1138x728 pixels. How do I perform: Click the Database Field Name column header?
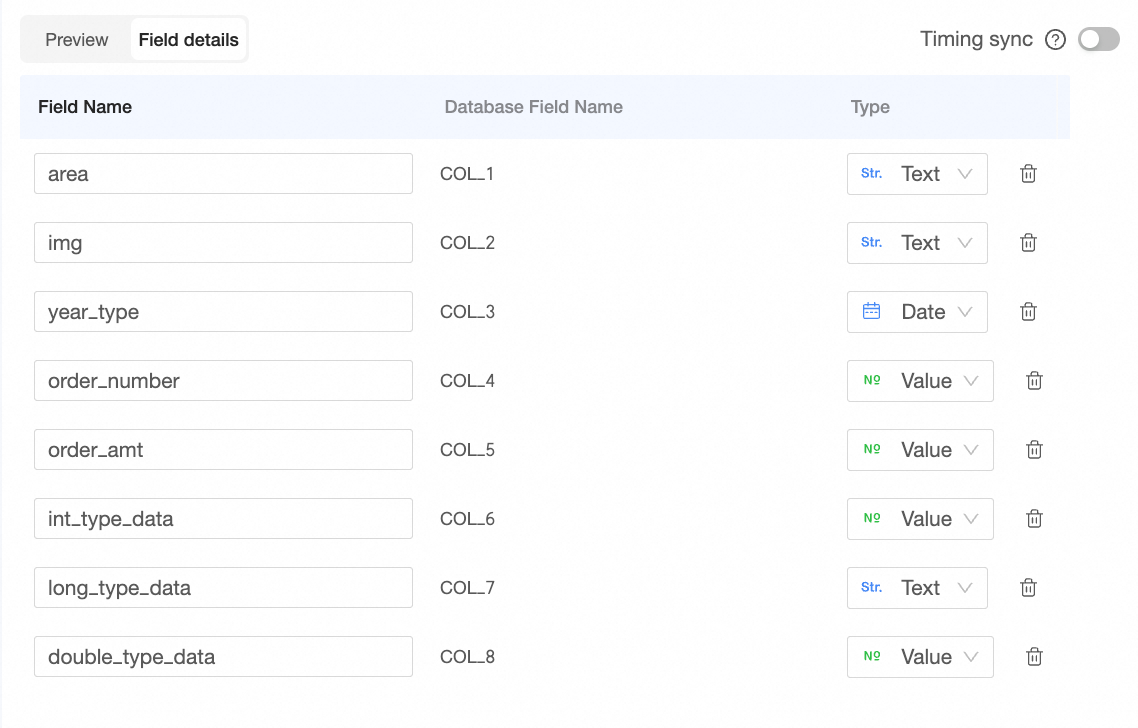(533, 107)
